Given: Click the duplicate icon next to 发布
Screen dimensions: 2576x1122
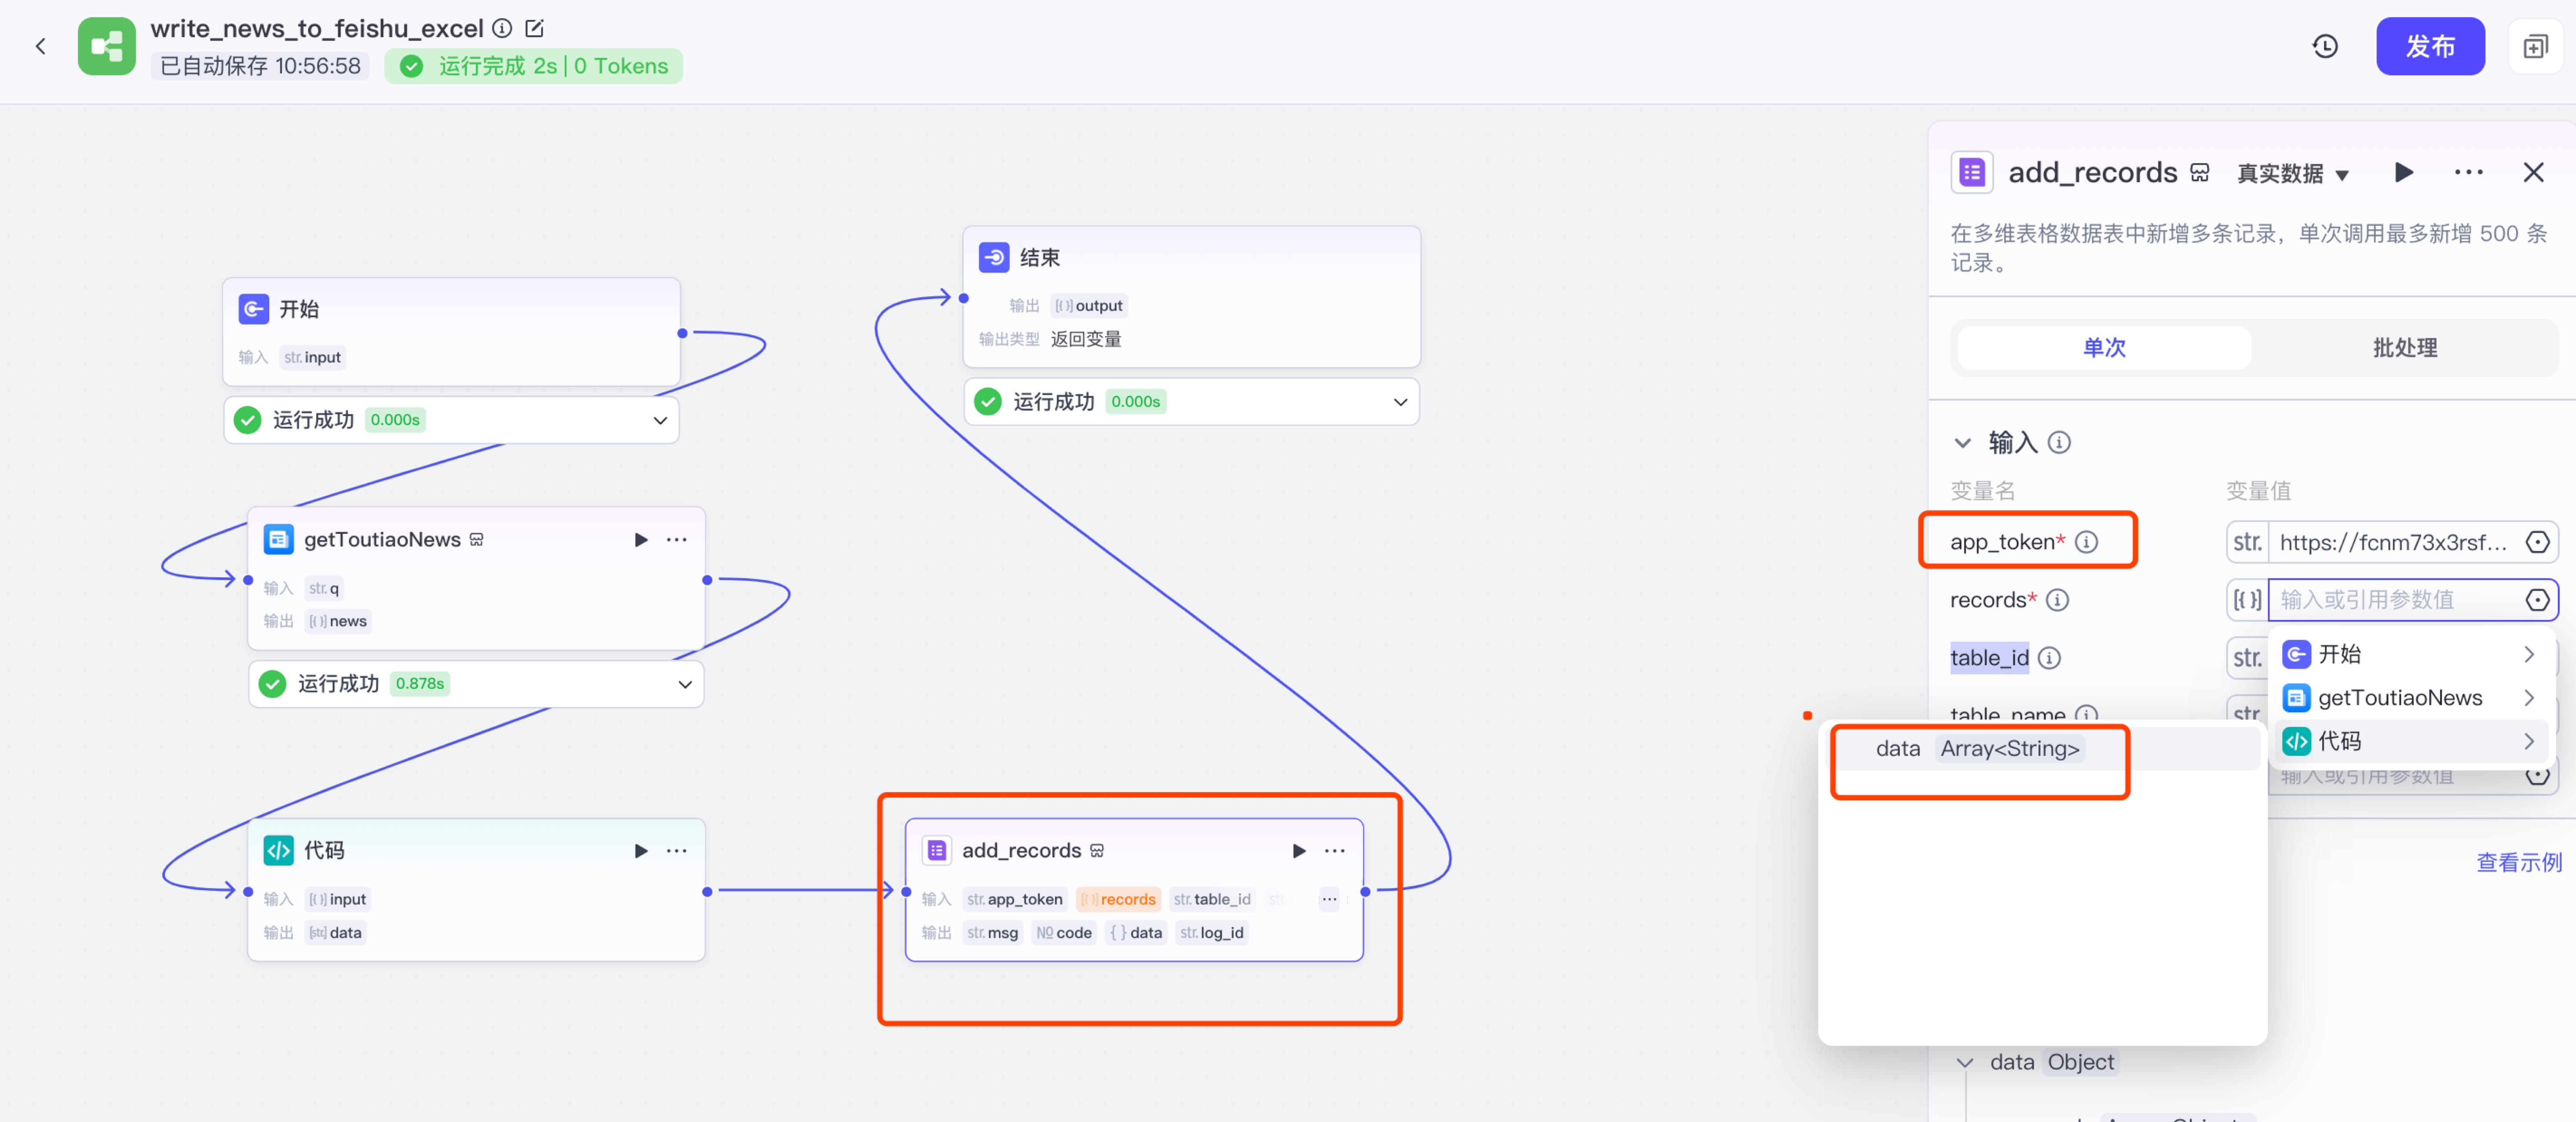Looking at the screenshot, I should 2535,46.
